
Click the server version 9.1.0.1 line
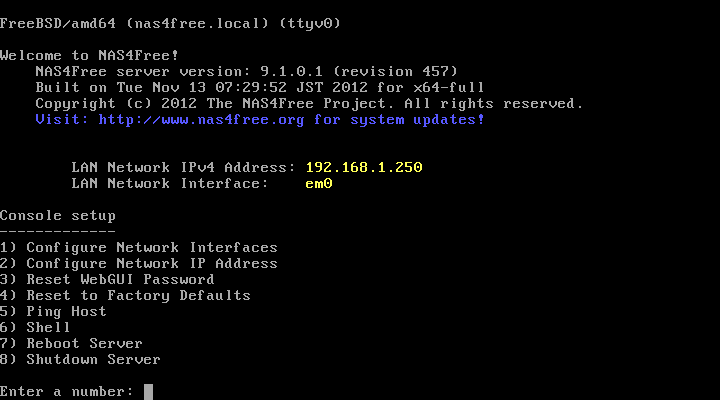(247, 72)
